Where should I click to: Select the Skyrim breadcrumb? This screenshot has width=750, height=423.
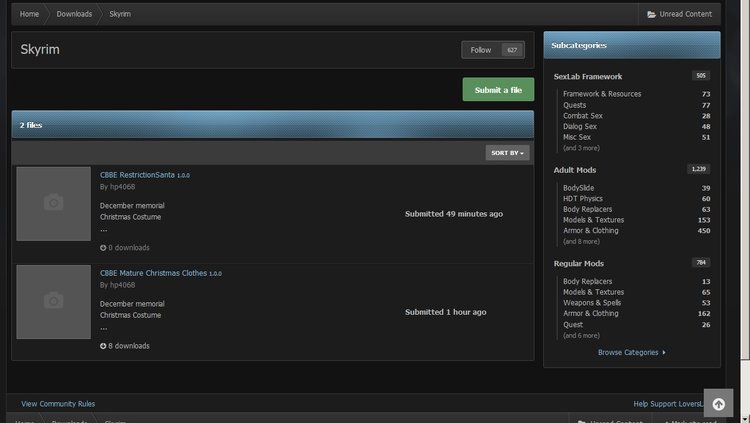tap(120, 14)
